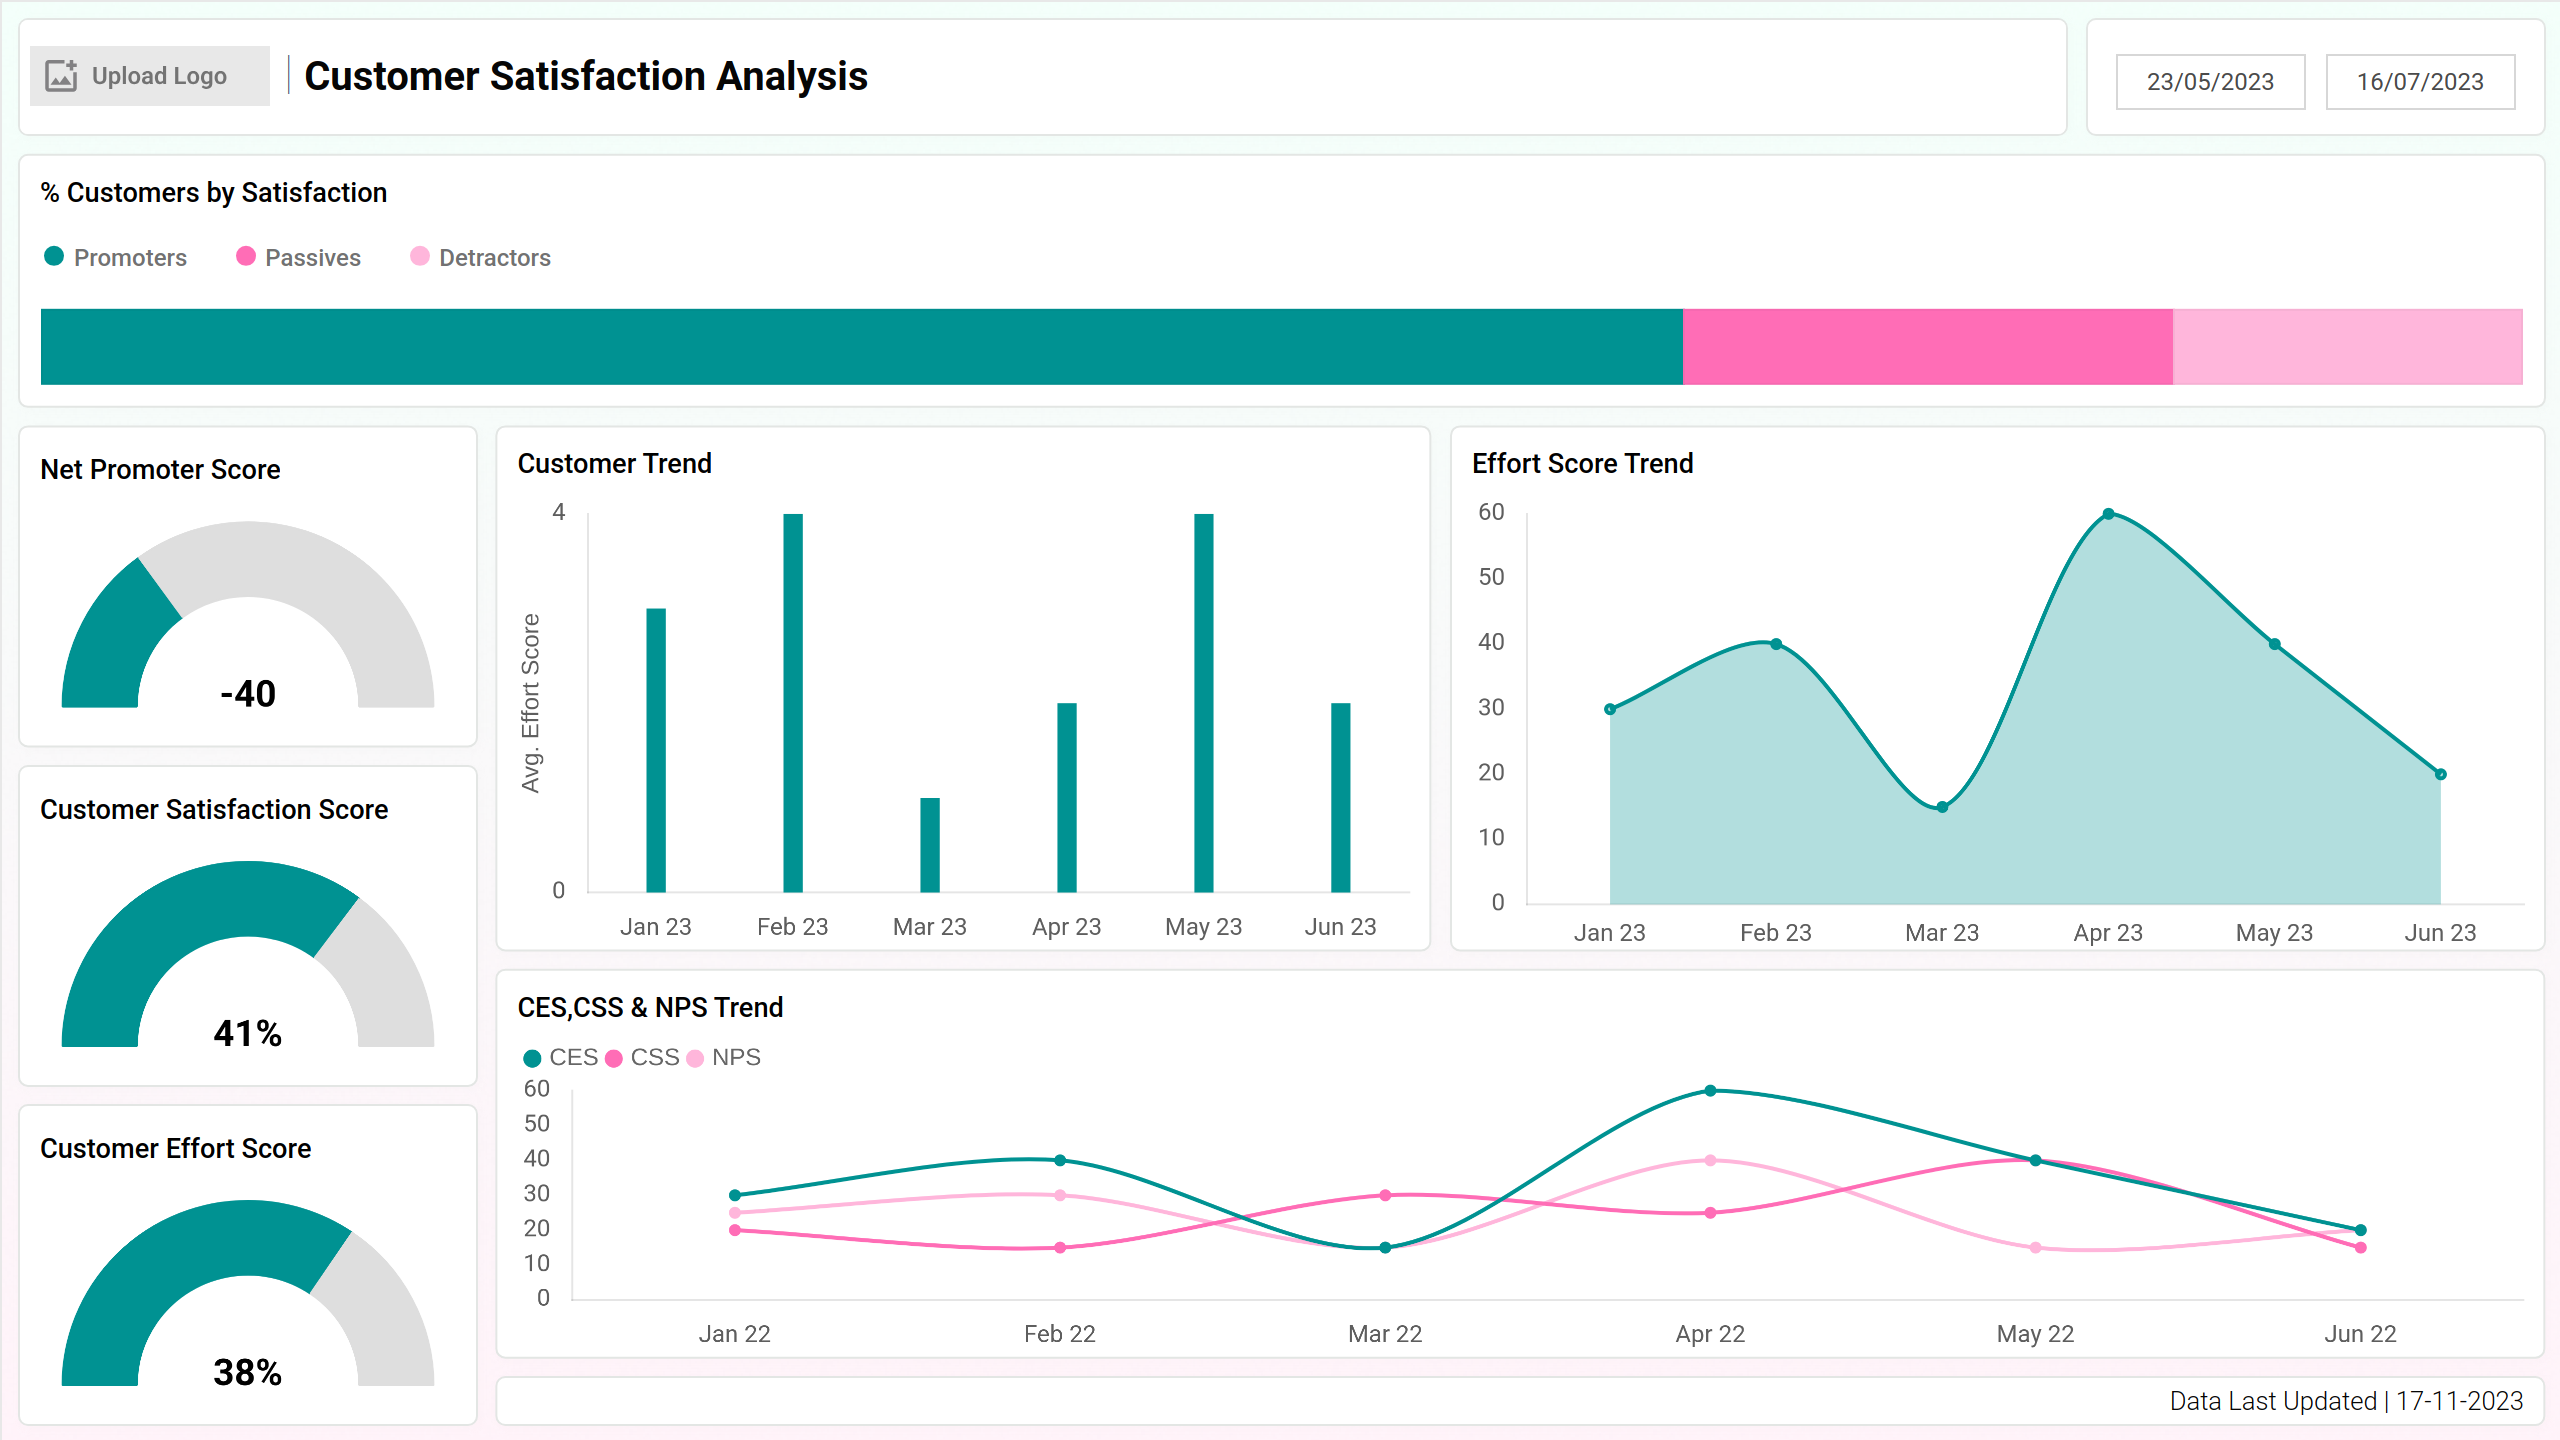The height and width of the screenshot is (1440, 2560).
Task: Click the % Customers by Satisfaction heading
Action: point(214,192)
